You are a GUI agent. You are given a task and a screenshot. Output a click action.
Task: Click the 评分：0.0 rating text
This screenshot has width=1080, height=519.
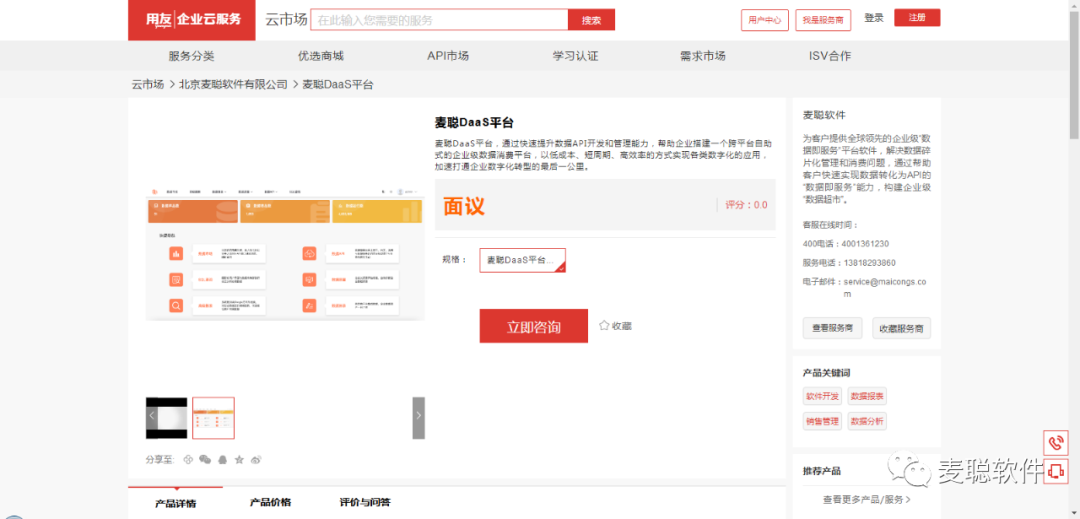(x=746, y=205)
